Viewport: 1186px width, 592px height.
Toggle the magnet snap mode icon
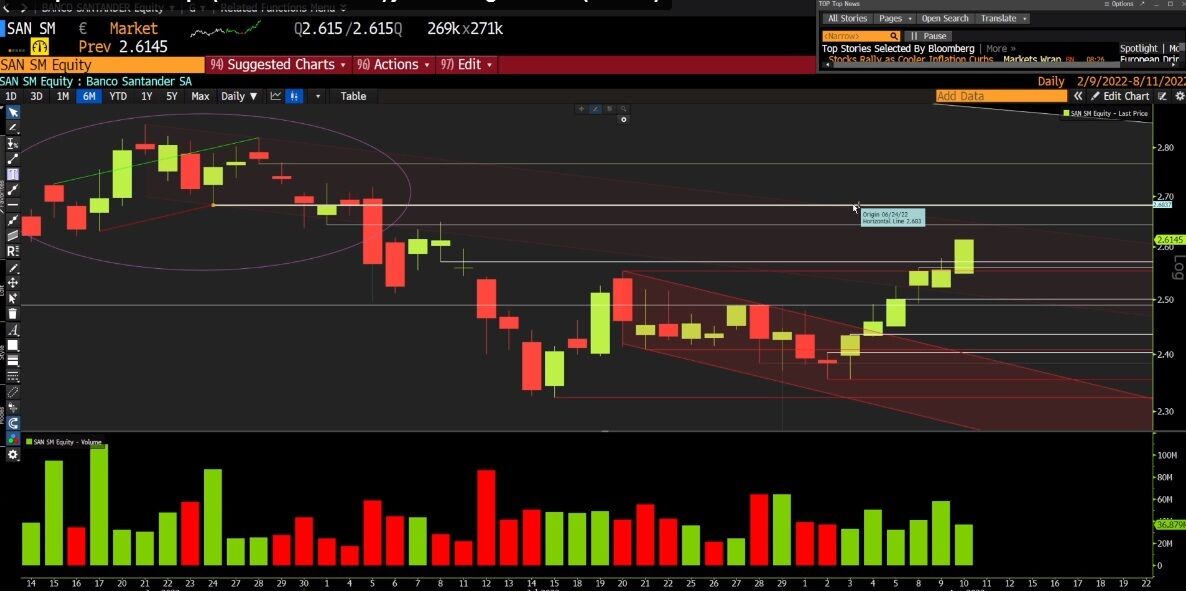13,423
